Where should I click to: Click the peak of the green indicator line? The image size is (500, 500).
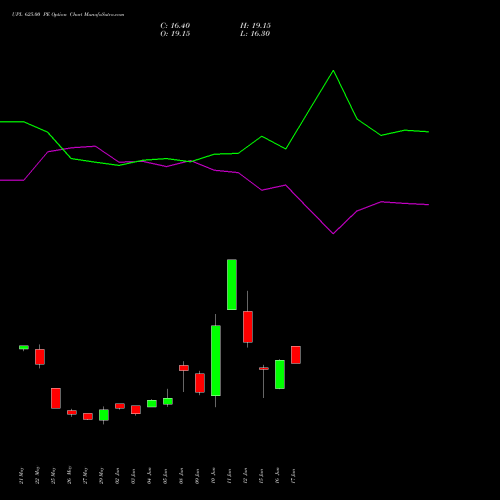click(x=333, y=71)
